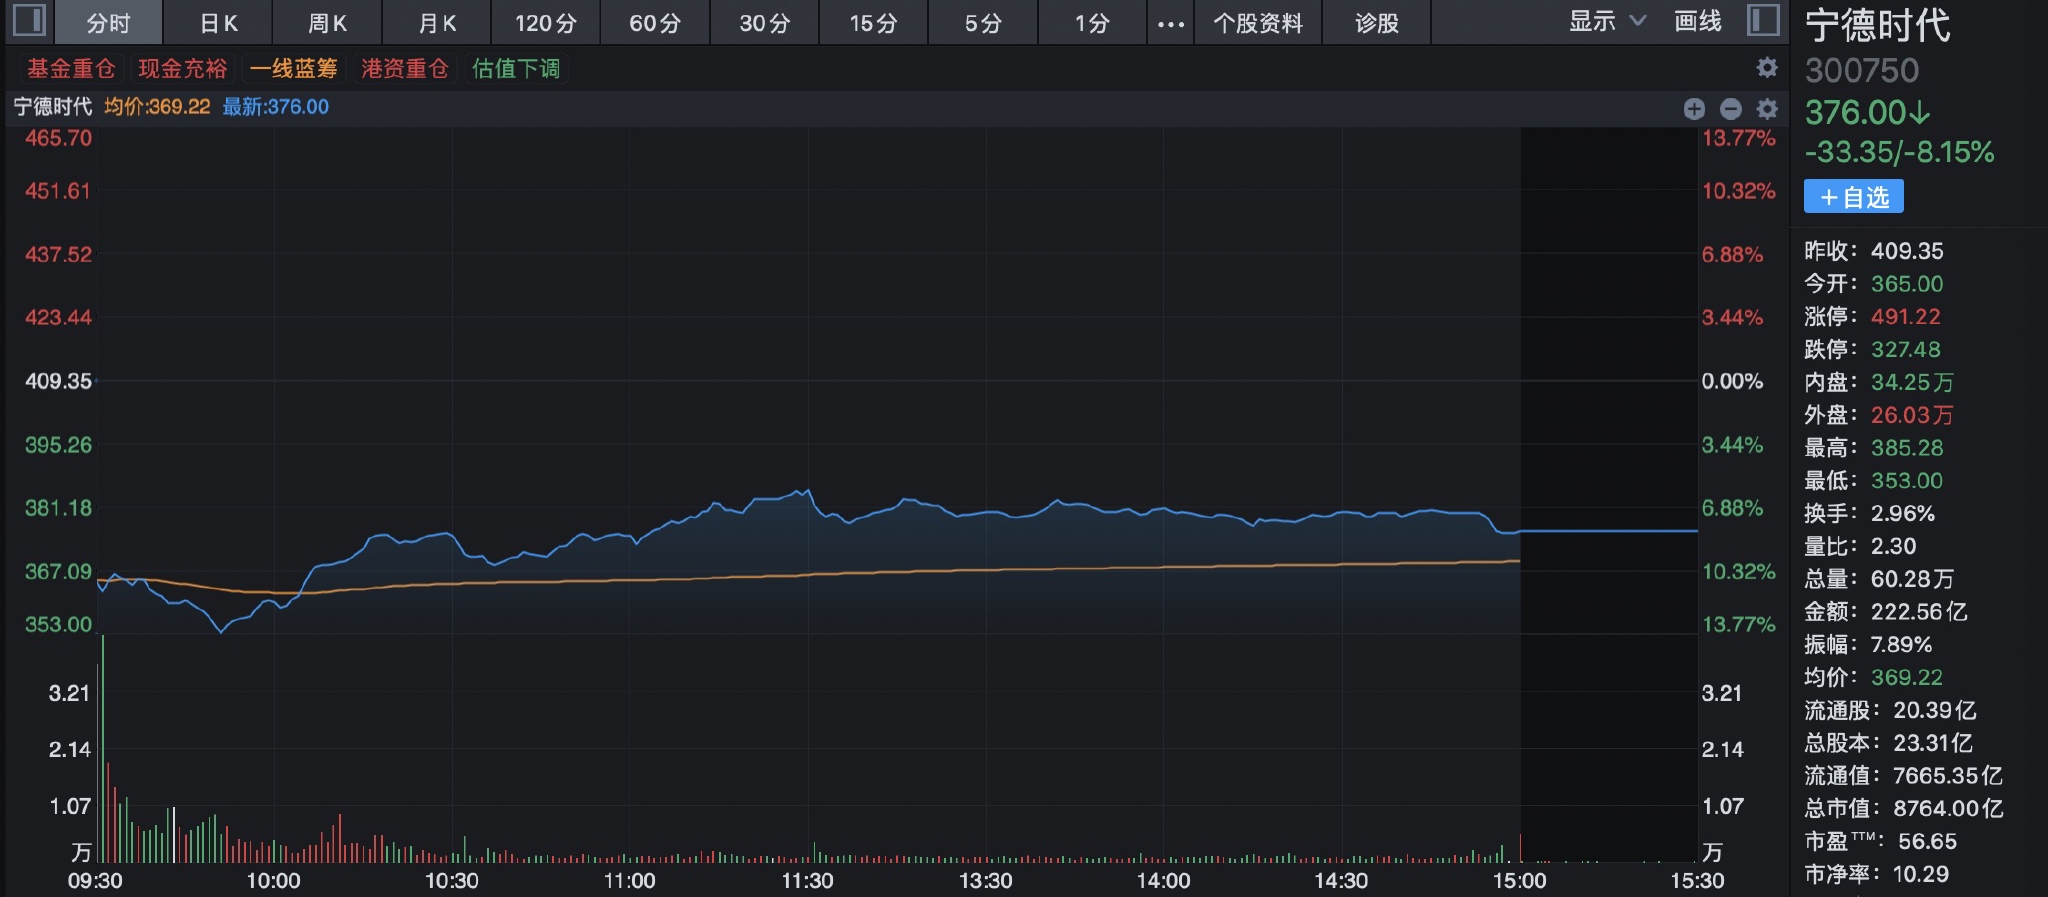
Task: Click the 市净率 value 10.29
Action: point(1921,874)
